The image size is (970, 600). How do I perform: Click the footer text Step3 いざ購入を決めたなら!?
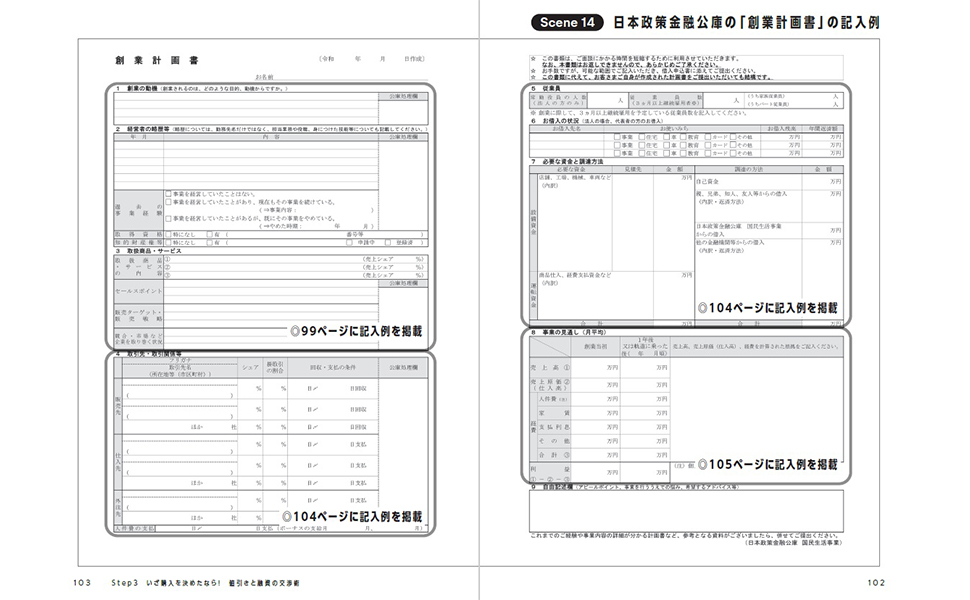[166, 583]
